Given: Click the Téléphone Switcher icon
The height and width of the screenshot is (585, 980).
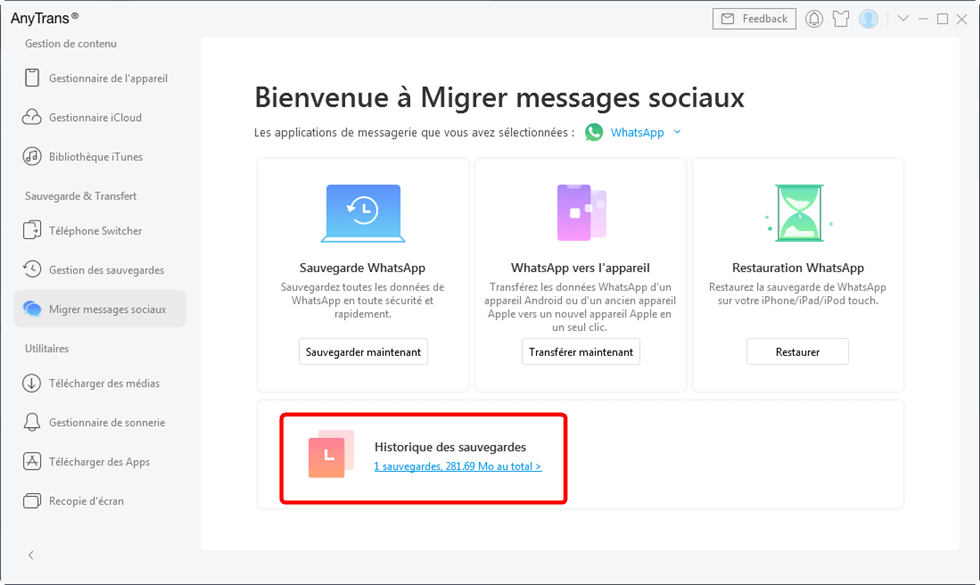Looking at the screenshot, I should click(32, 230).
